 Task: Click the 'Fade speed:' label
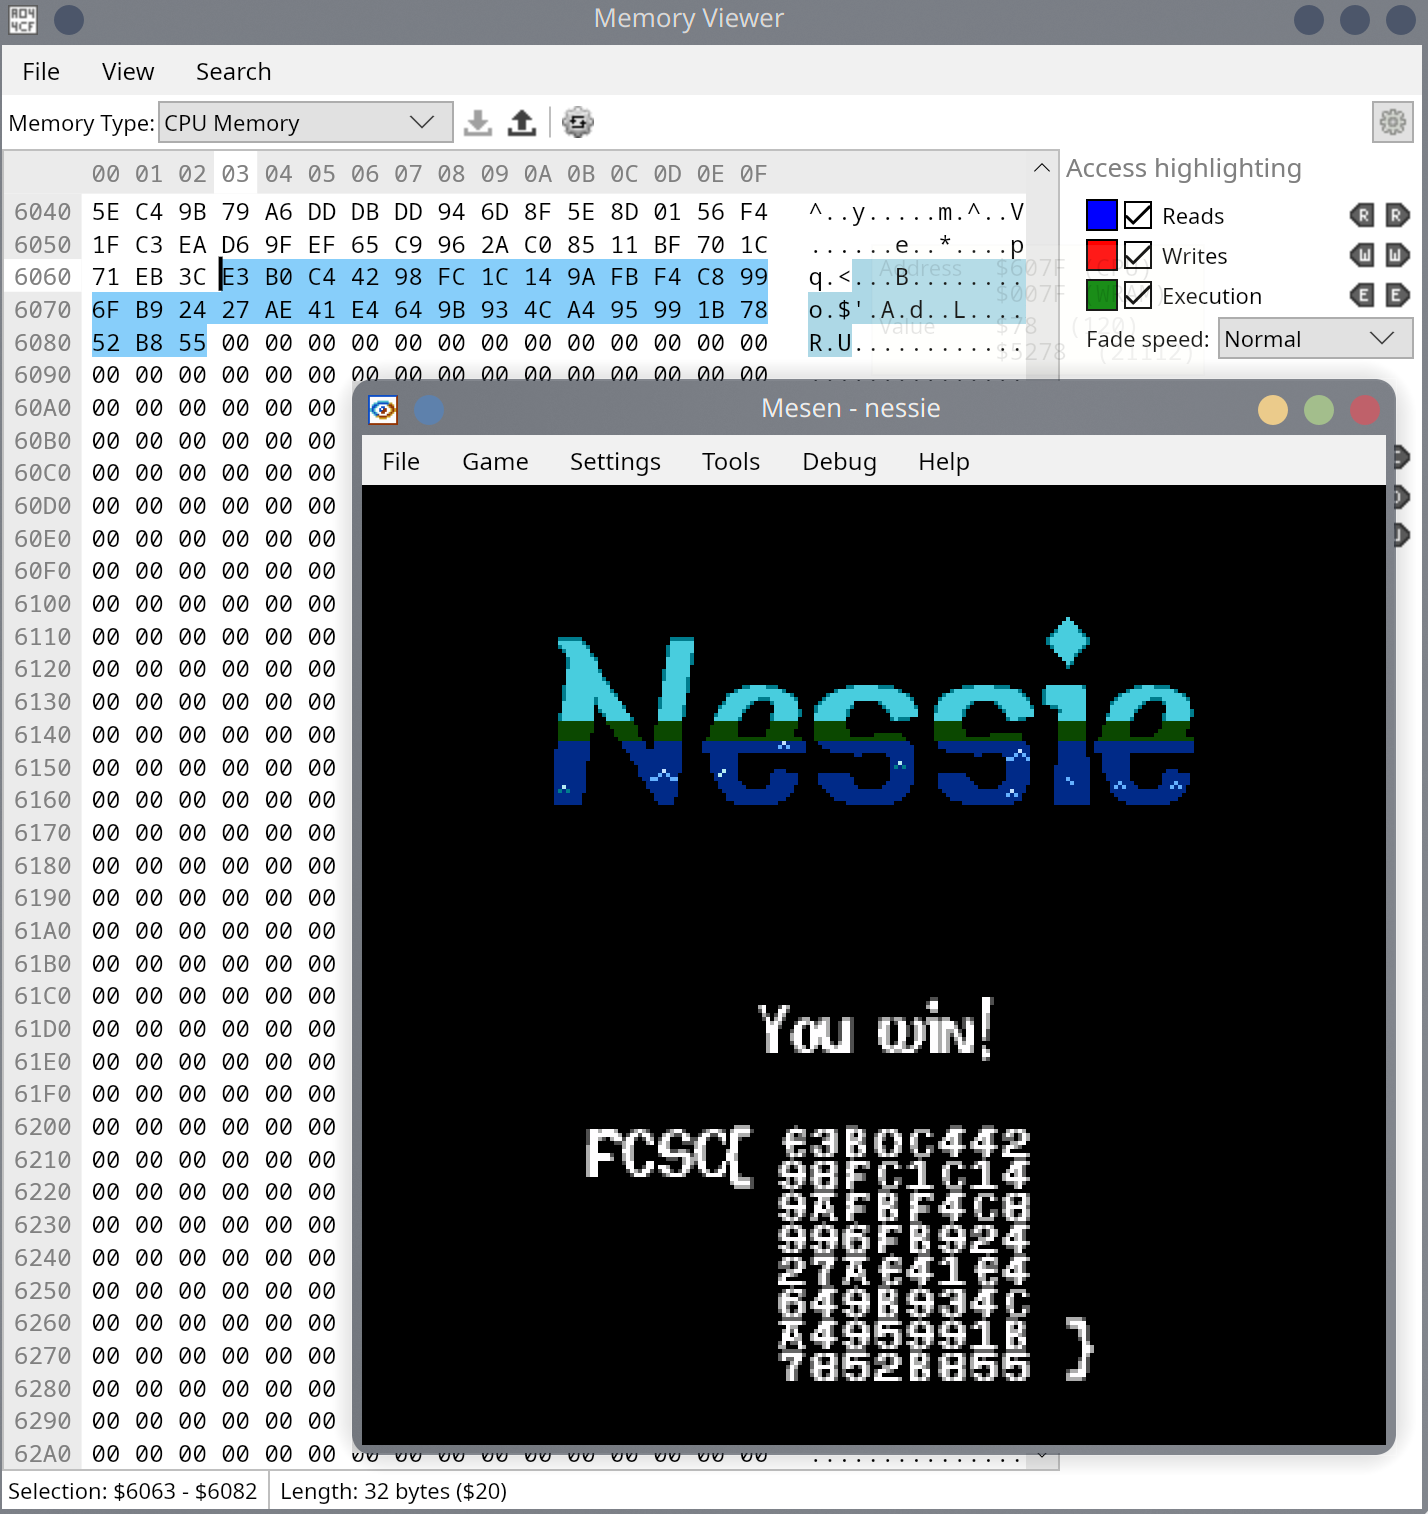[x=1148, y=339]
